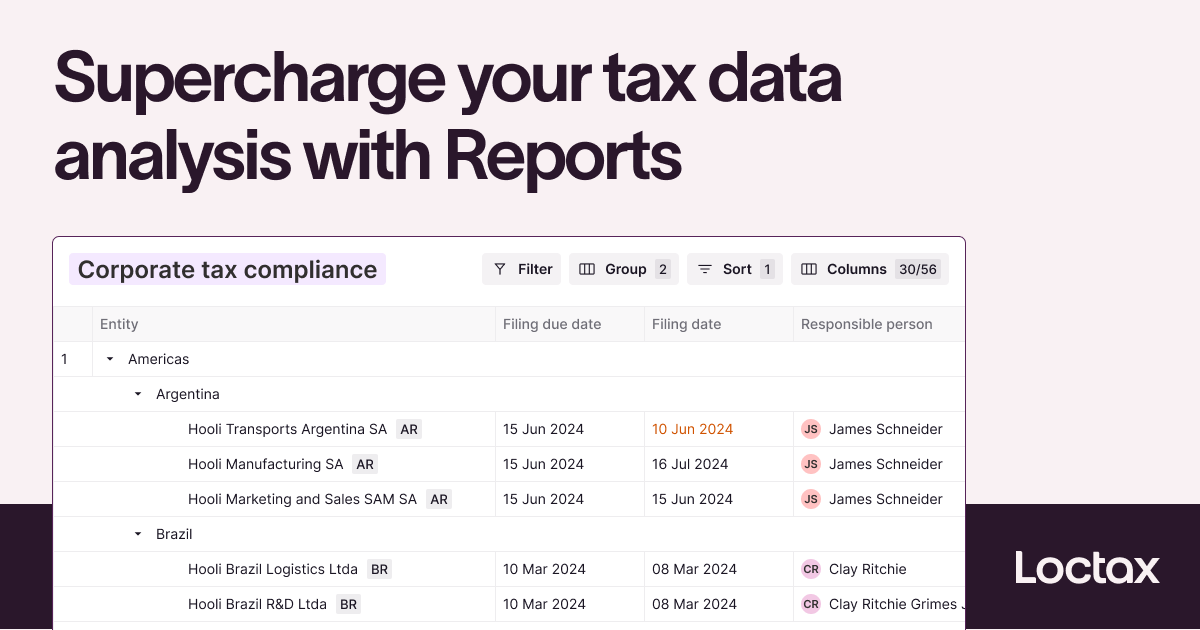Image resolution: width=1200 pixels, height=630 pixels.
Task: Click Clay Ritchie's CR avatar
Action: click(810, 569)
